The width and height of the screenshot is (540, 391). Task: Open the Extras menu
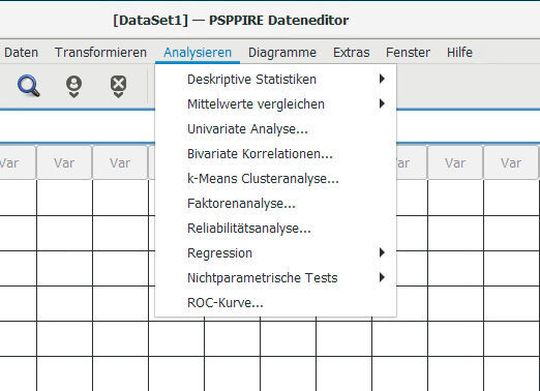(x=351, y=52)
